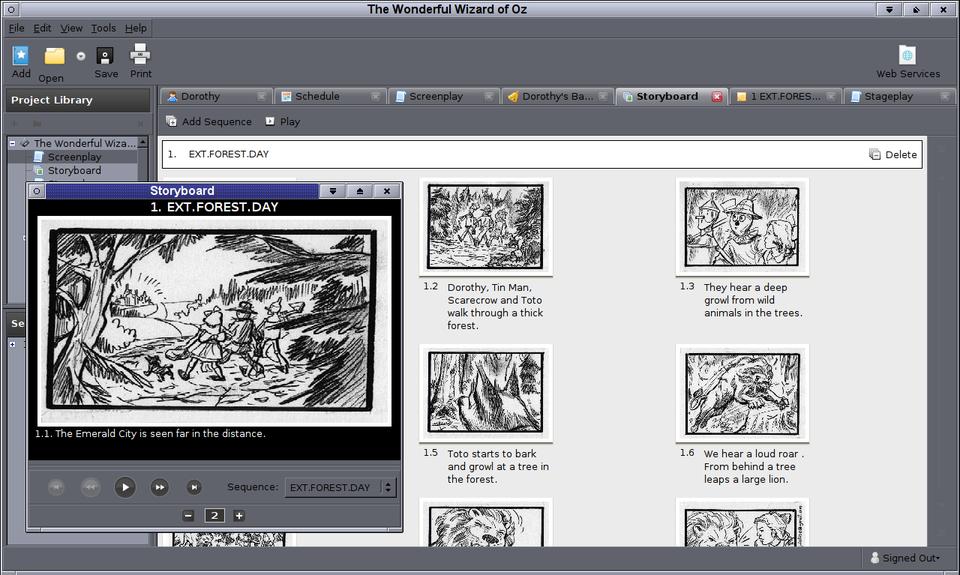Open the Tools menu

click(103, 28)
